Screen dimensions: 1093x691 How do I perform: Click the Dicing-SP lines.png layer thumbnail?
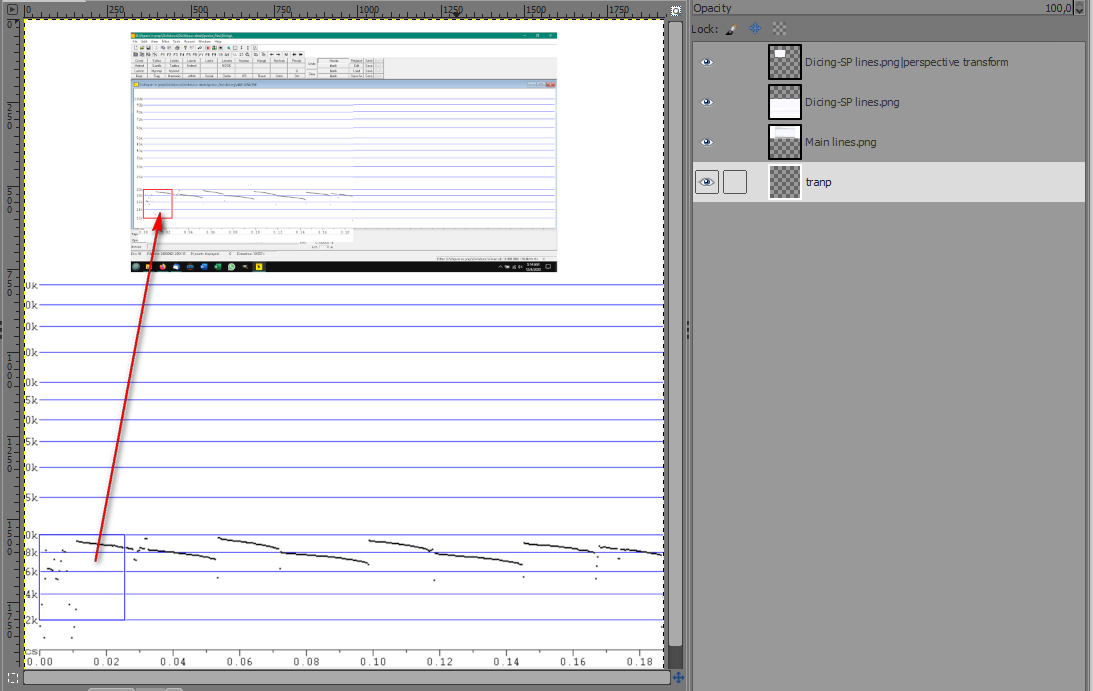pos(784,102)
